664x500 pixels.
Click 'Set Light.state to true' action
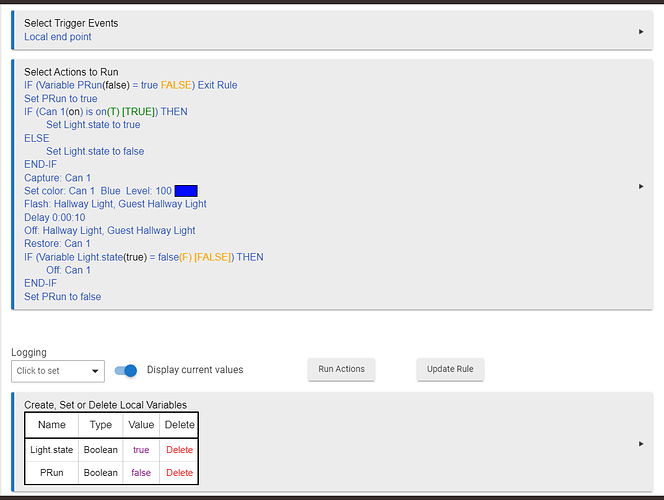pos(93,125)
